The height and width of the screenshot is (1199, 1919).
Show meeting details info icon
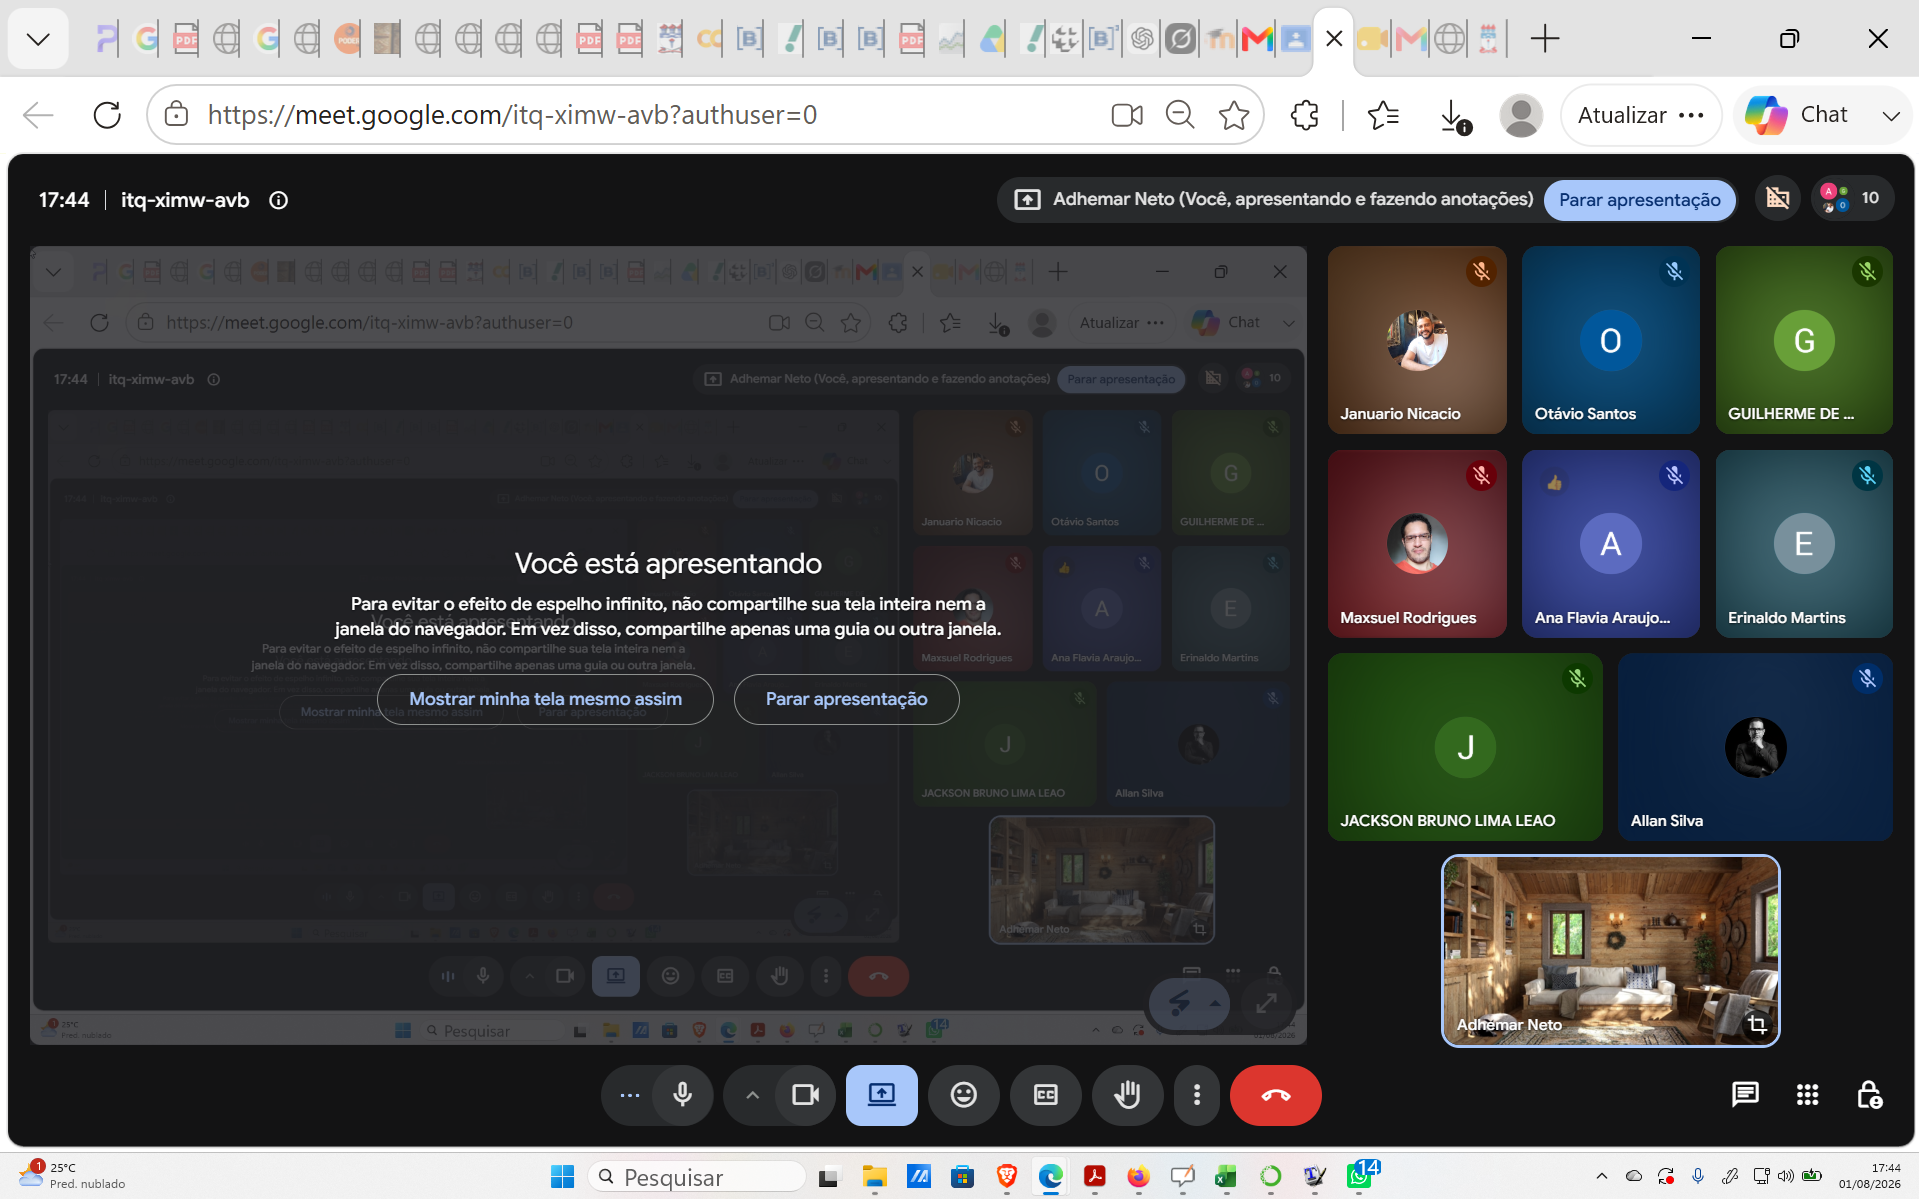pyautogui.click(x=279, y=200)
